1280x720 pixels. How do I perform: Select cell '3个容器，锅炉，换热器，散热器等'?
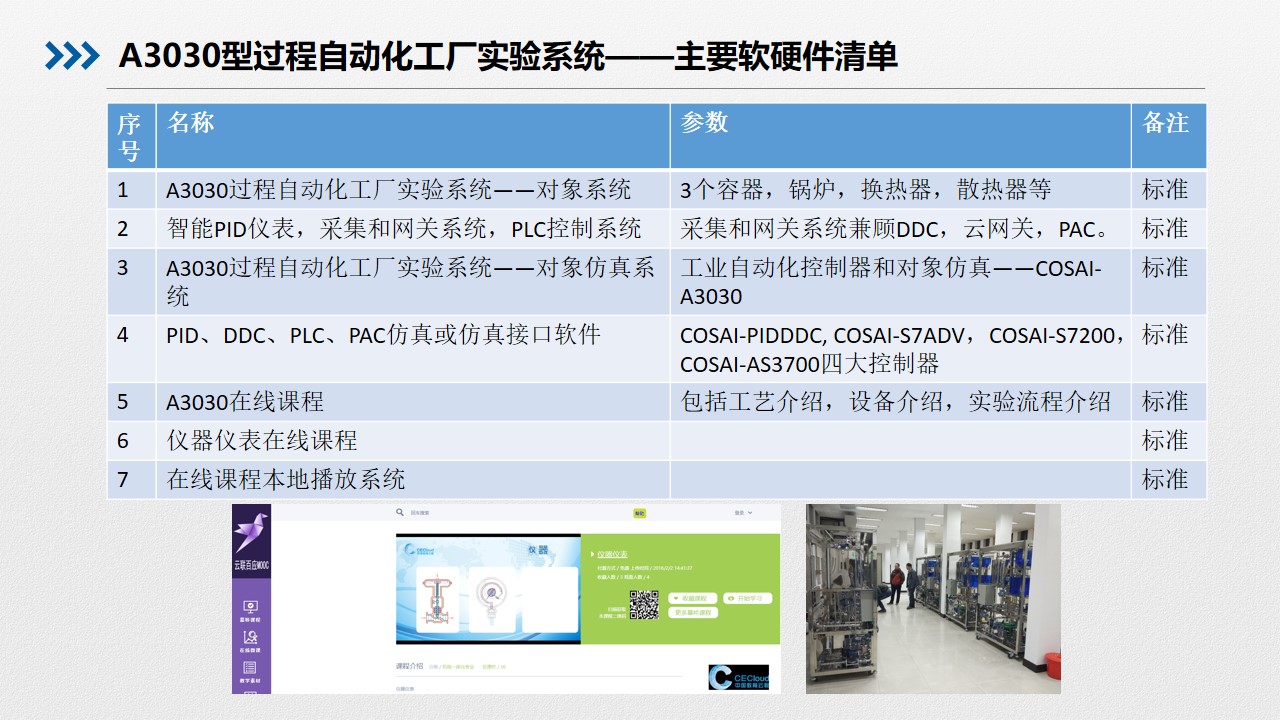[x=900, y=190]
